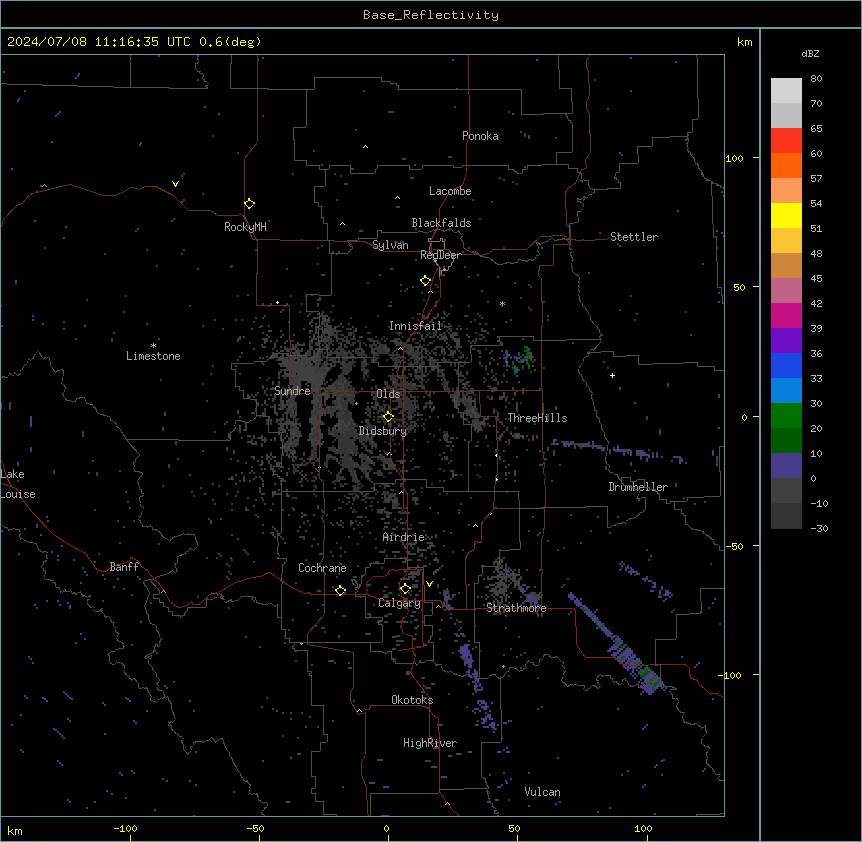Click the Sylvan town label
Screen dimensions: 862x842
[x=390, y=245]
